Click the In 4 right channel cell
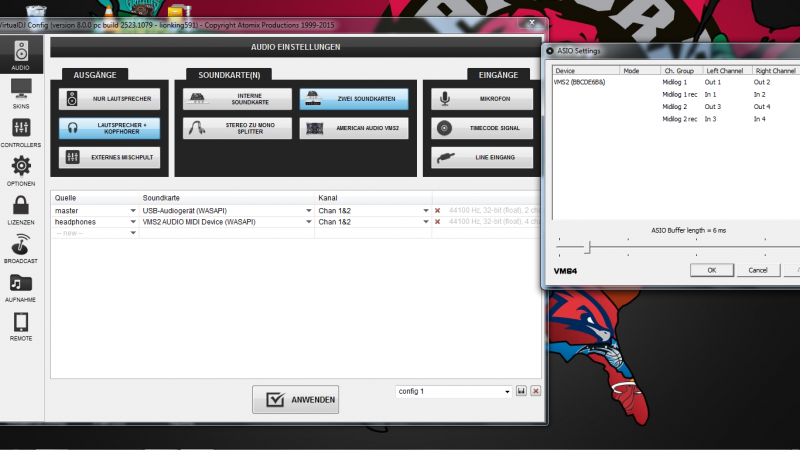This screenshot has height=450, width=800. 760,119
